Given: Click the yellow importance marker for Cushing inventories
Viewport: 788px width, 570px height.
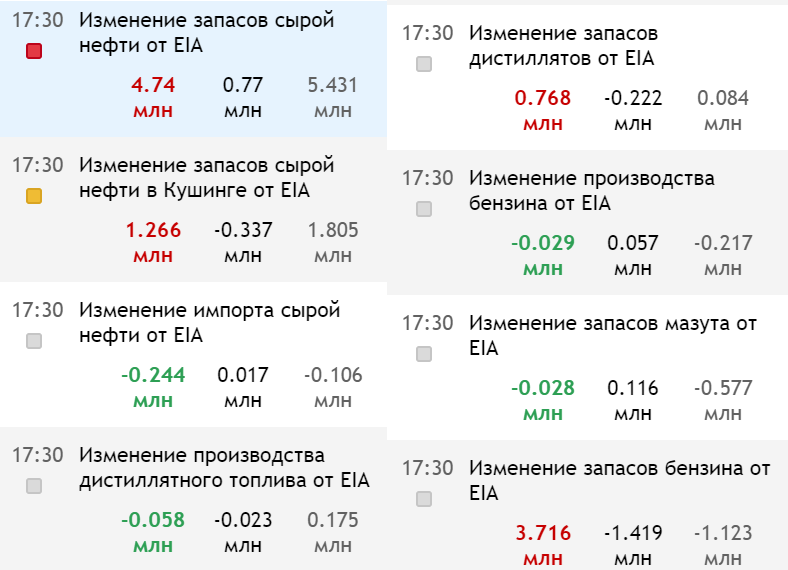Looking at the screenshot, I should pyautogui.click(x=34, y=196).
